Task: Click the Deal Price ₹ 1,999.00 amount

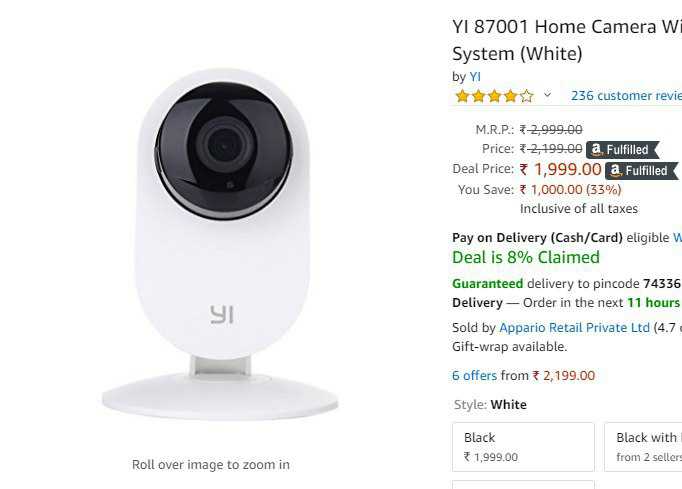Action: [x=561, y=169]
